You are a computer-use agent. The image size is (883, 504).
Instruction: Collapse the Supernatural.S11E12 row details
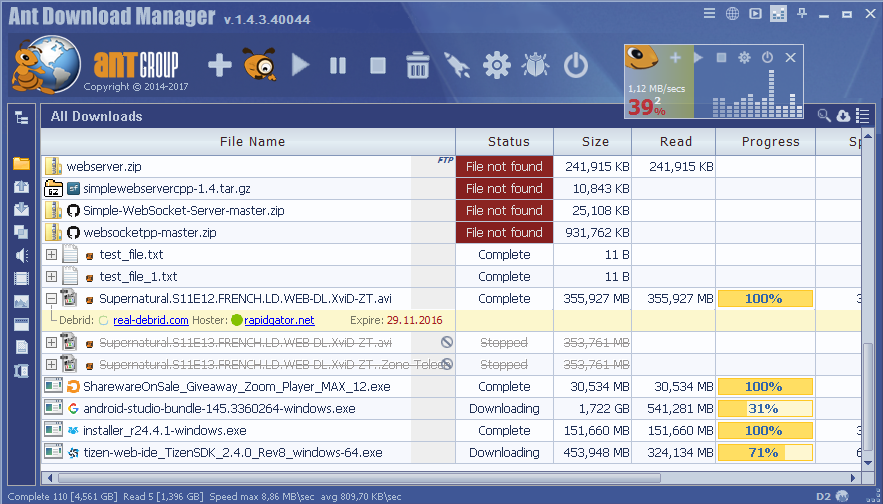point(51,298)
